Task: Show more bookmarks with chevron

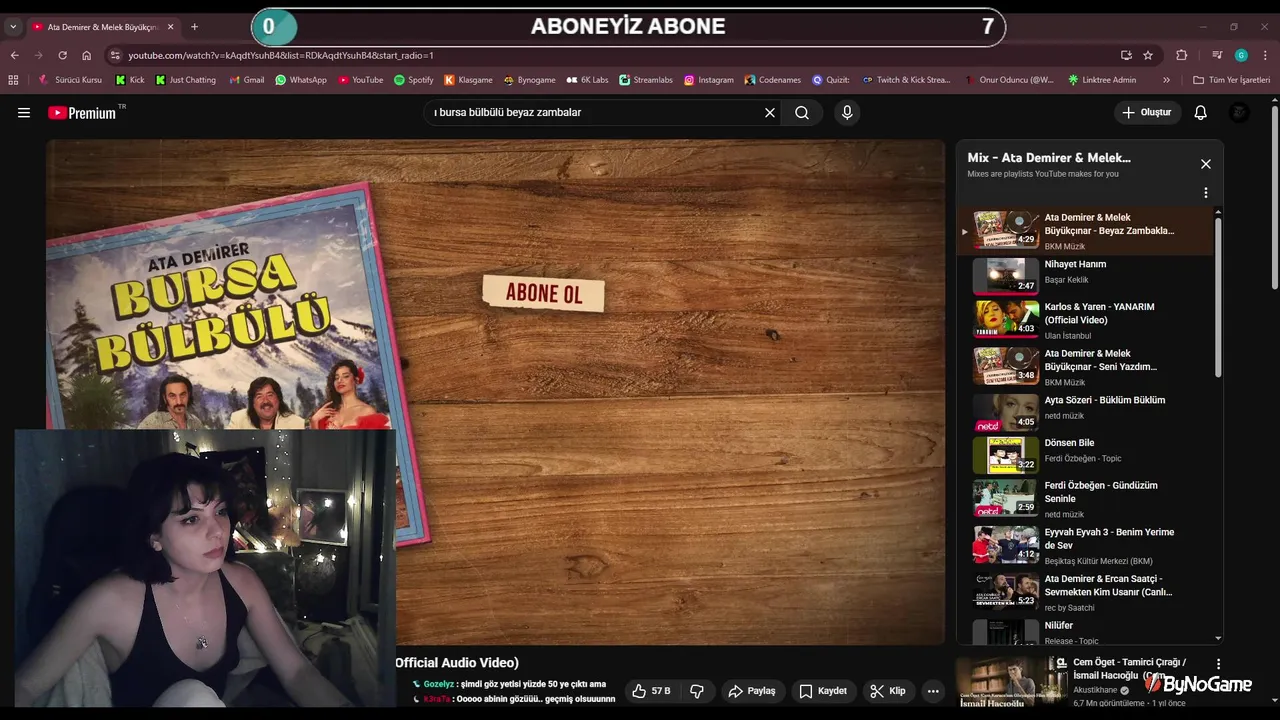Action: [x=1166, y=80]
